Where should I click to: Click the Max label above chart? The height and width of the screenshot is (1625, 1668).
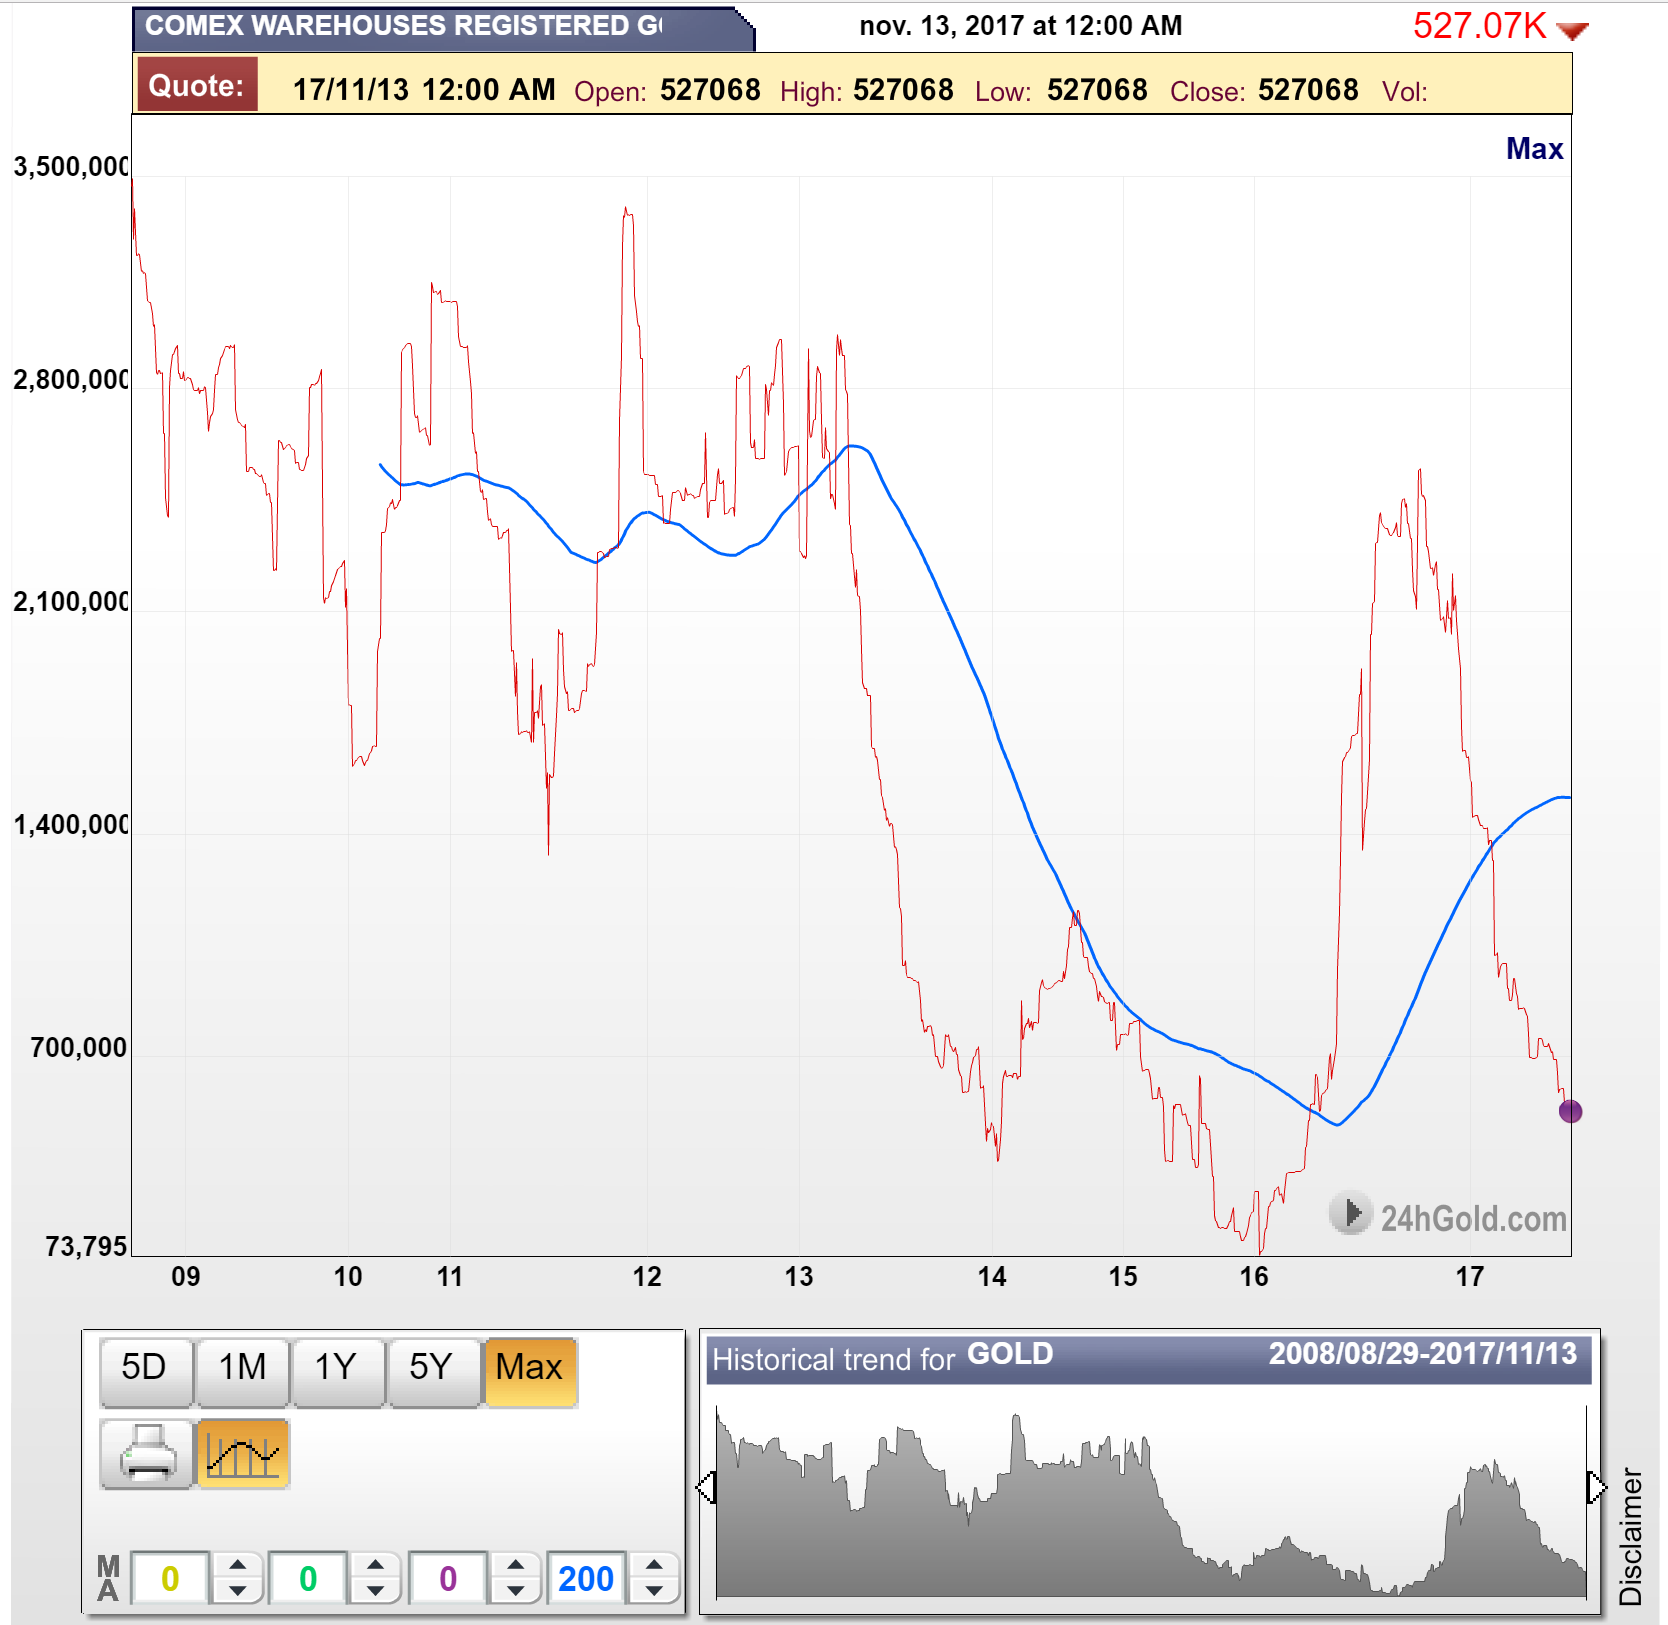click(1534, 149)
